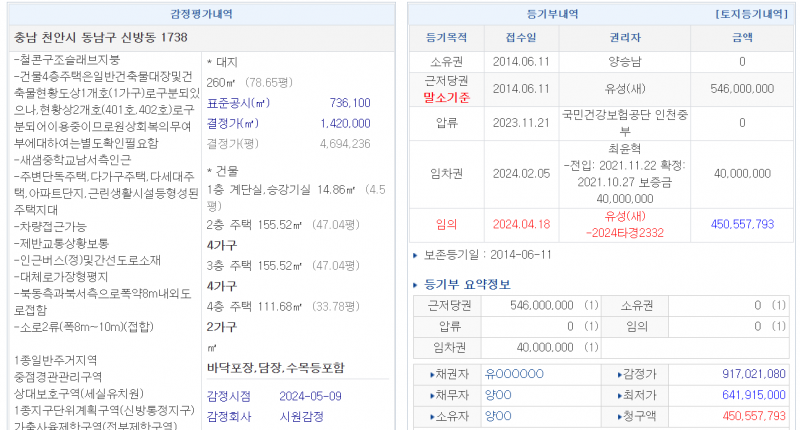Click the arrow bullet next to 보존등기일
The height and width of the screenshot is (430, 800).
pos(417,255)
